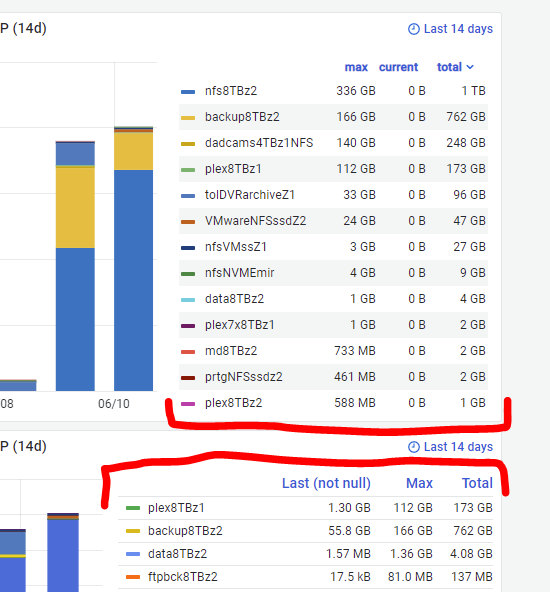Sort lower legend by Total column
550x592 pixels.
477,483
